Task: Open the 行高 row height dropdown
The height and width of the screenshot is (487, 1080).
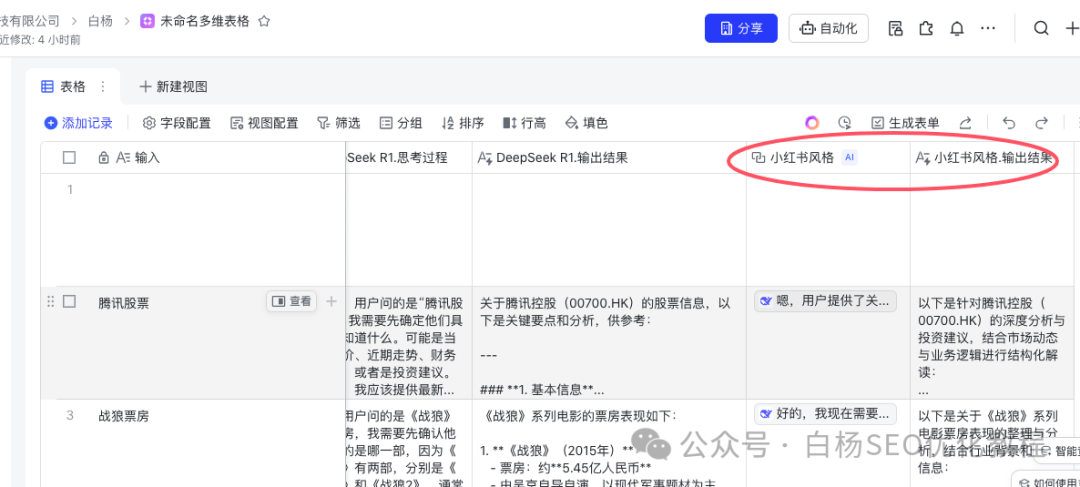Action: pos(524,123)
